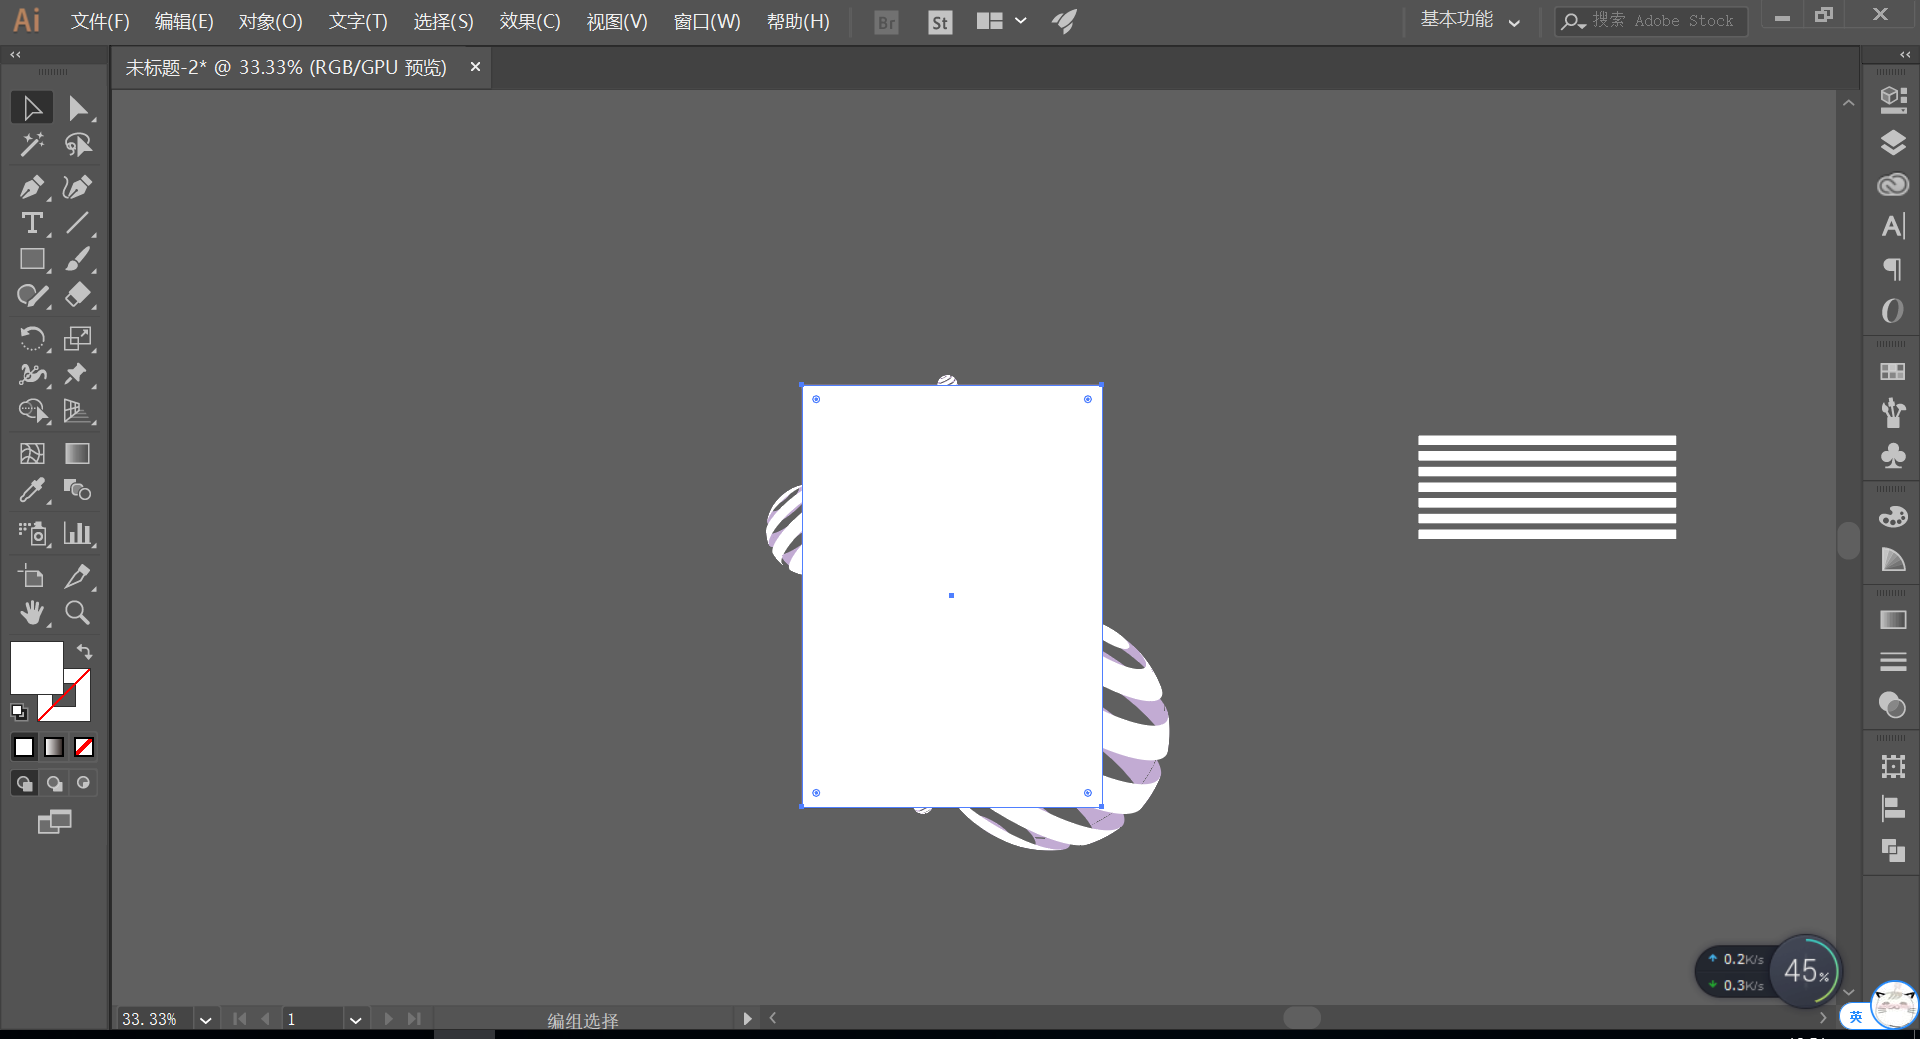The image size is (1920, 1039).
Task: Select the Curvature tool
Action: click(78, 187)
